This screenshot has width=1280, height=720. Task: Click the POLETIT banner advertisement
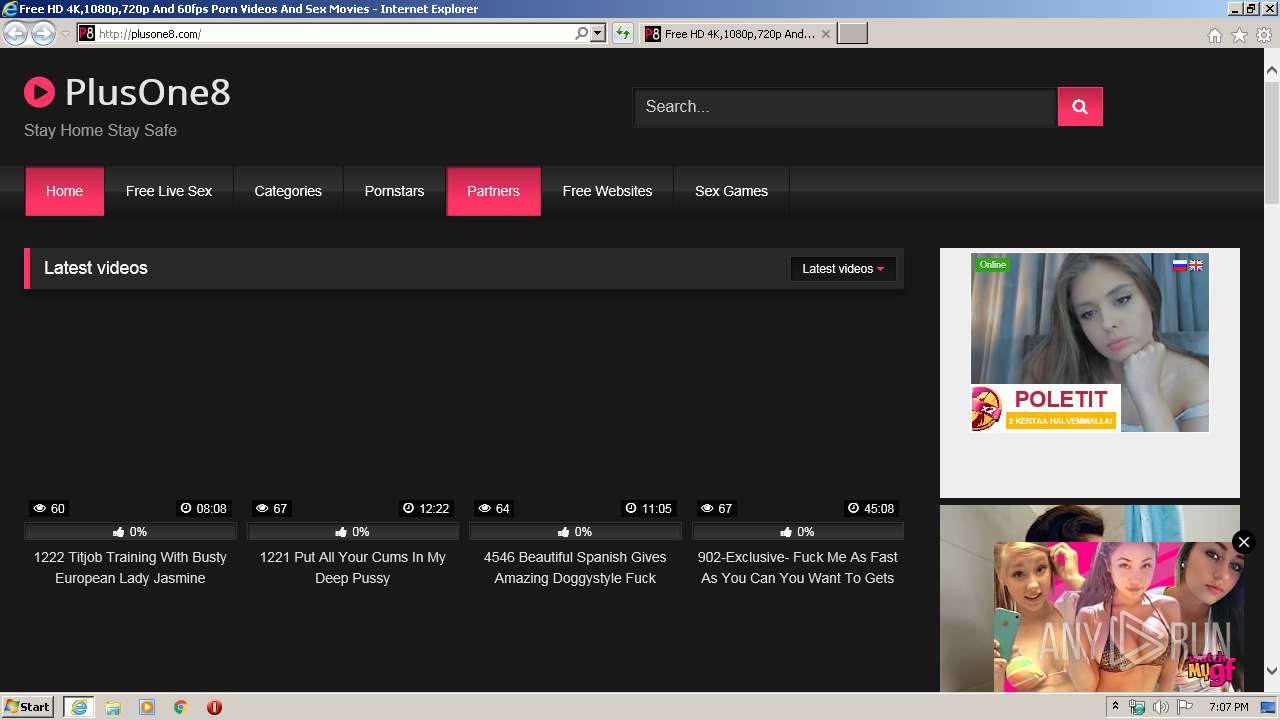tap(1044, 408)
